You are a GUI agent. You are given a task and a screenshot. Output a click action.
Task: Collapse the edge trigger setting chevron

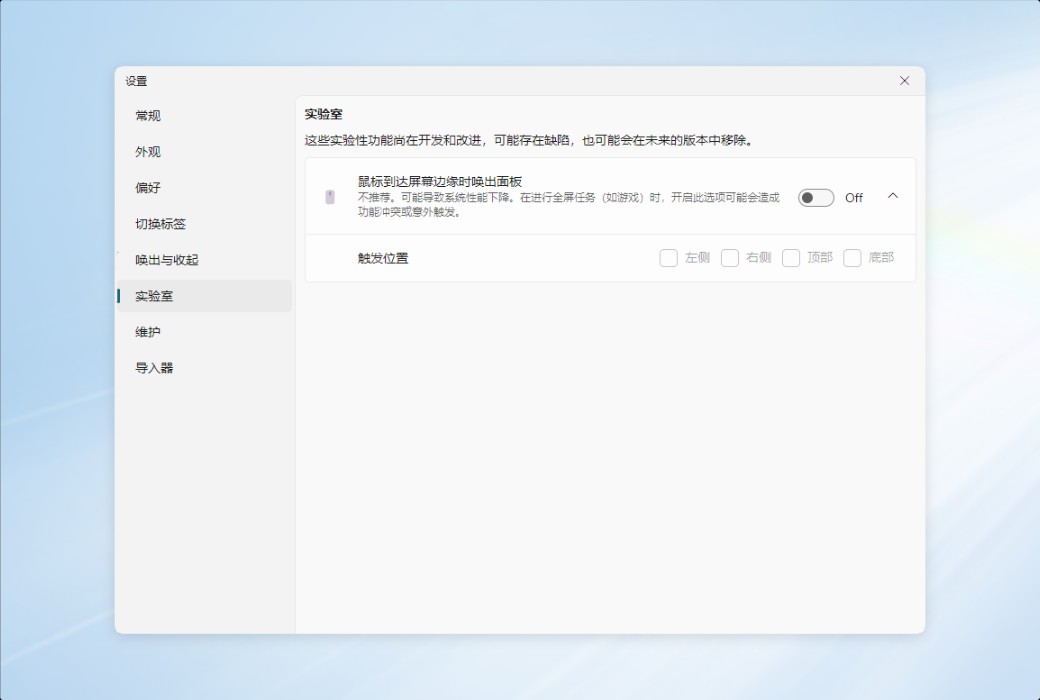point(893,196)
